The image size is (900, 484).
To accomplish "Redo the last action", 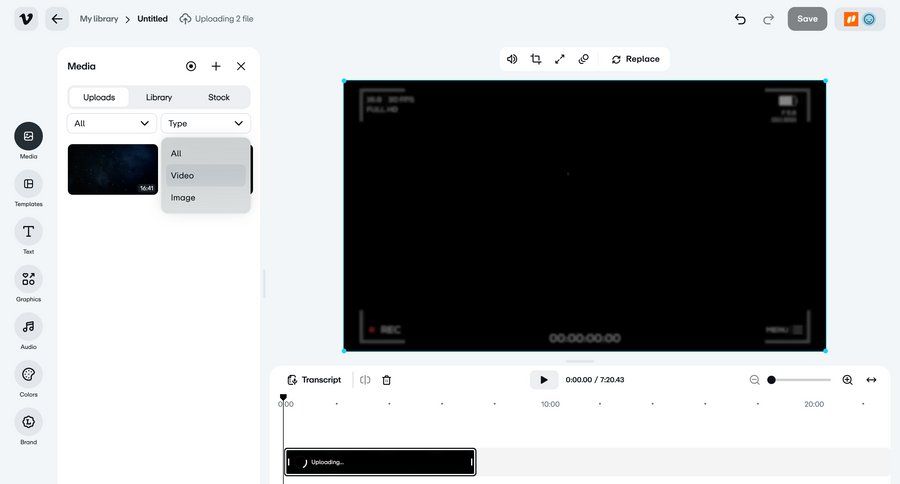I will 768,19.
